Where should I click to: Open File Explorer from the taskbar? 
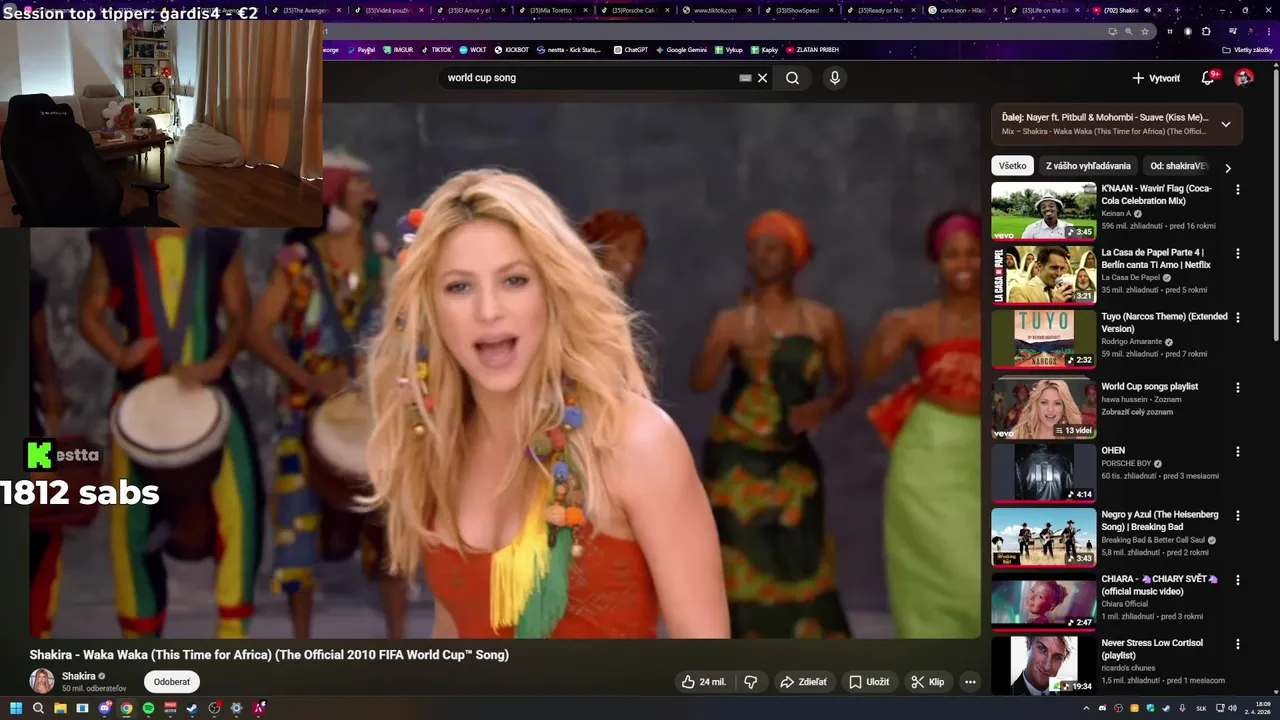click(x=60, y=708)
